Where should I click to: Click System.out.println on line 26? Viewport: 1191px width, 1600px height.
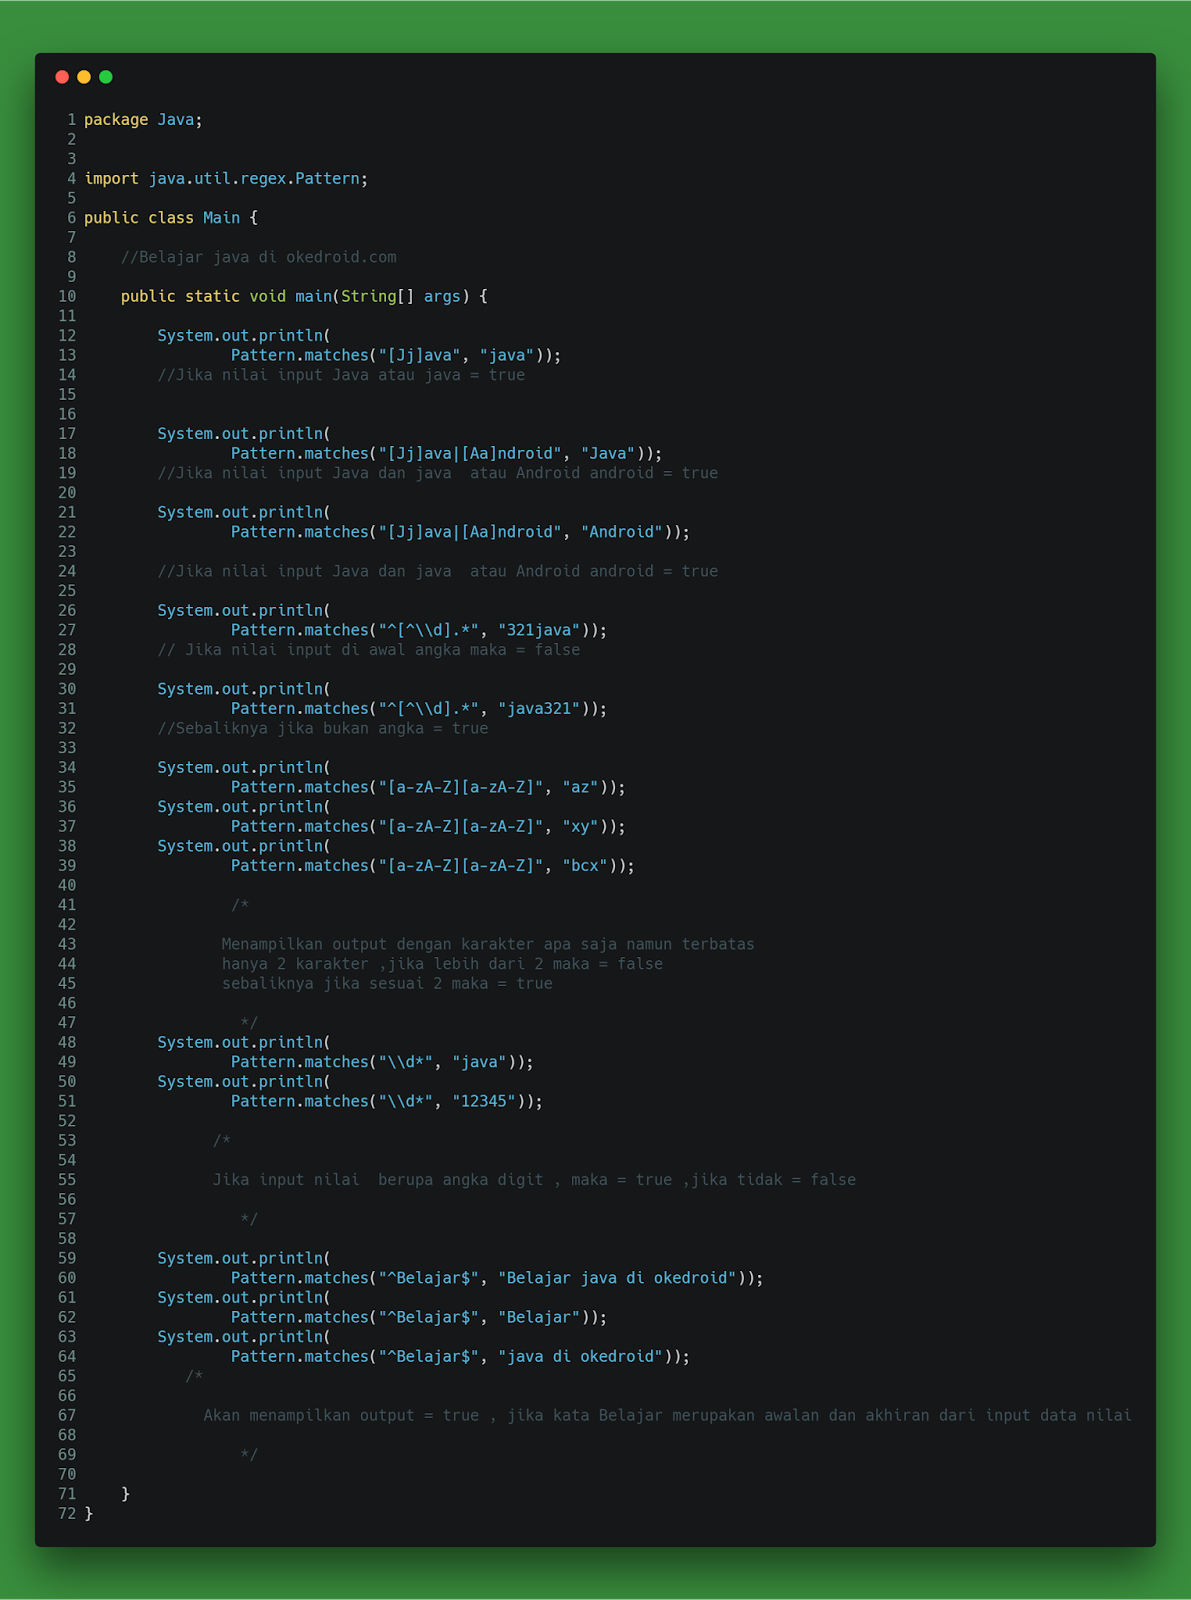244,611
